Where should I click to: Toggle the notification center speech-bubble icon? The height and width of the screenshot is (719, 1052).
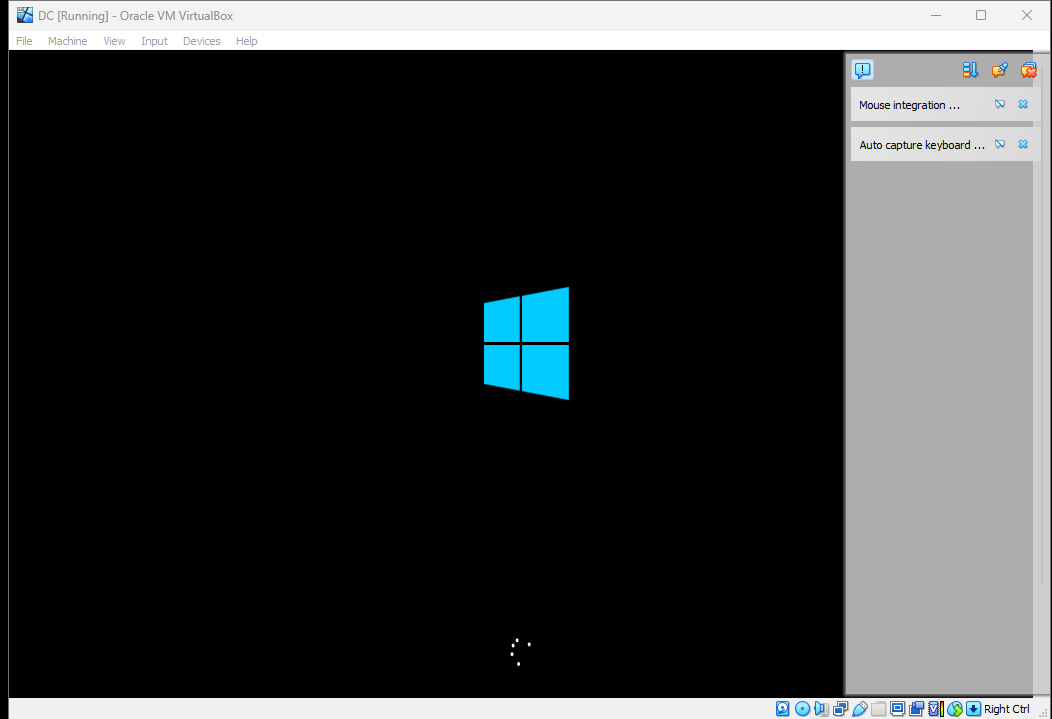(x=863, y=70)
